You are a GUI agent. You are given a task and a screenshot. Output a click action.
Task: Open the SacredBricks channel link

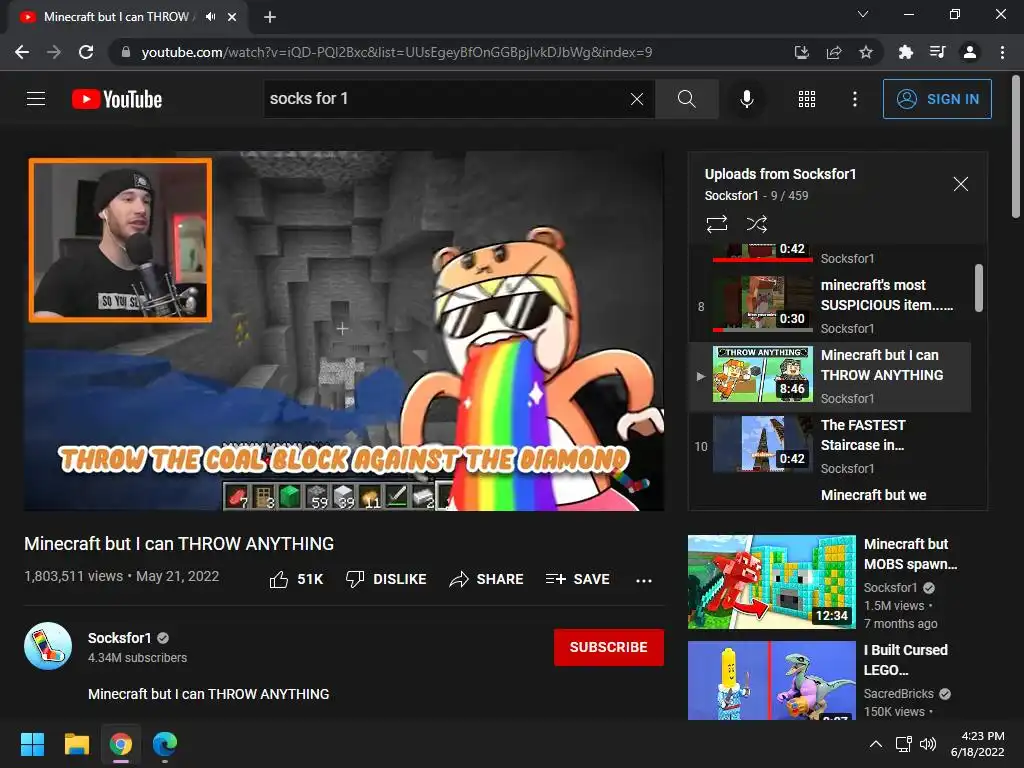899,694
